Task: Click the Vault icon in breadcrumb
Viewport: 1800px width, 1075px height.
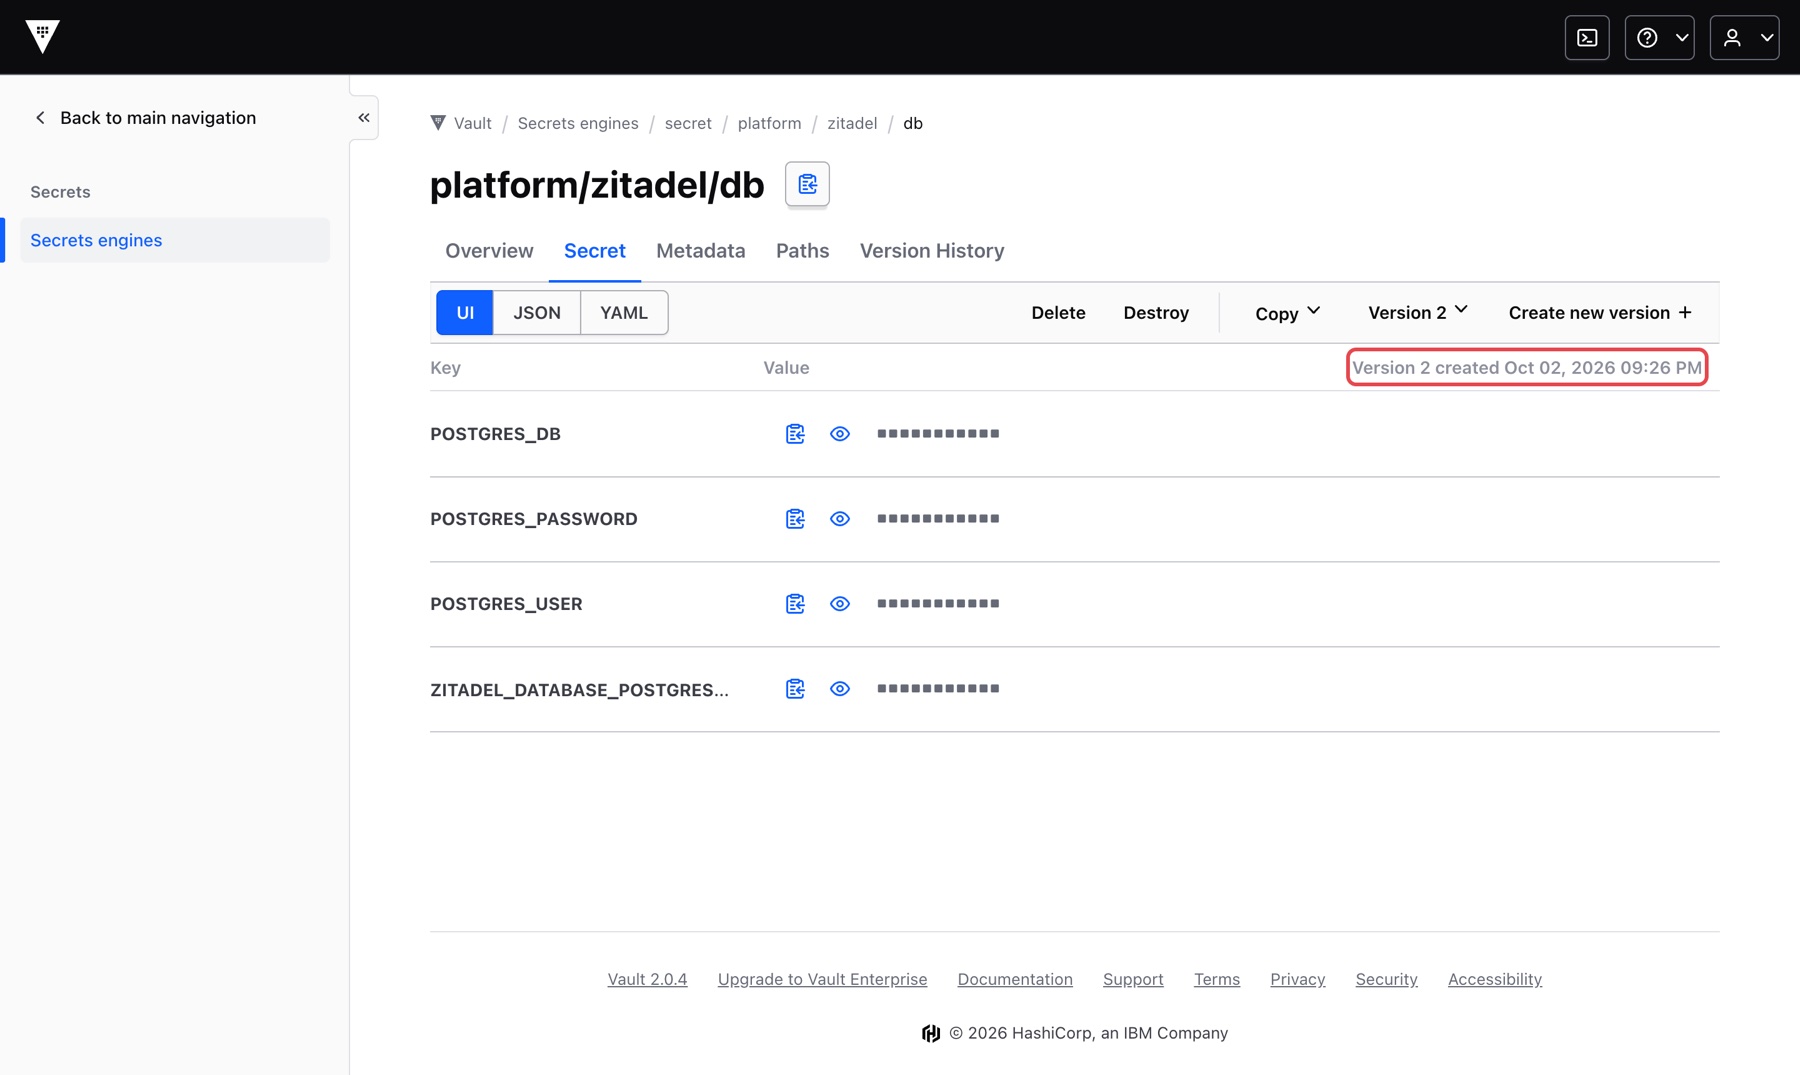Action: tap(438, 123)
